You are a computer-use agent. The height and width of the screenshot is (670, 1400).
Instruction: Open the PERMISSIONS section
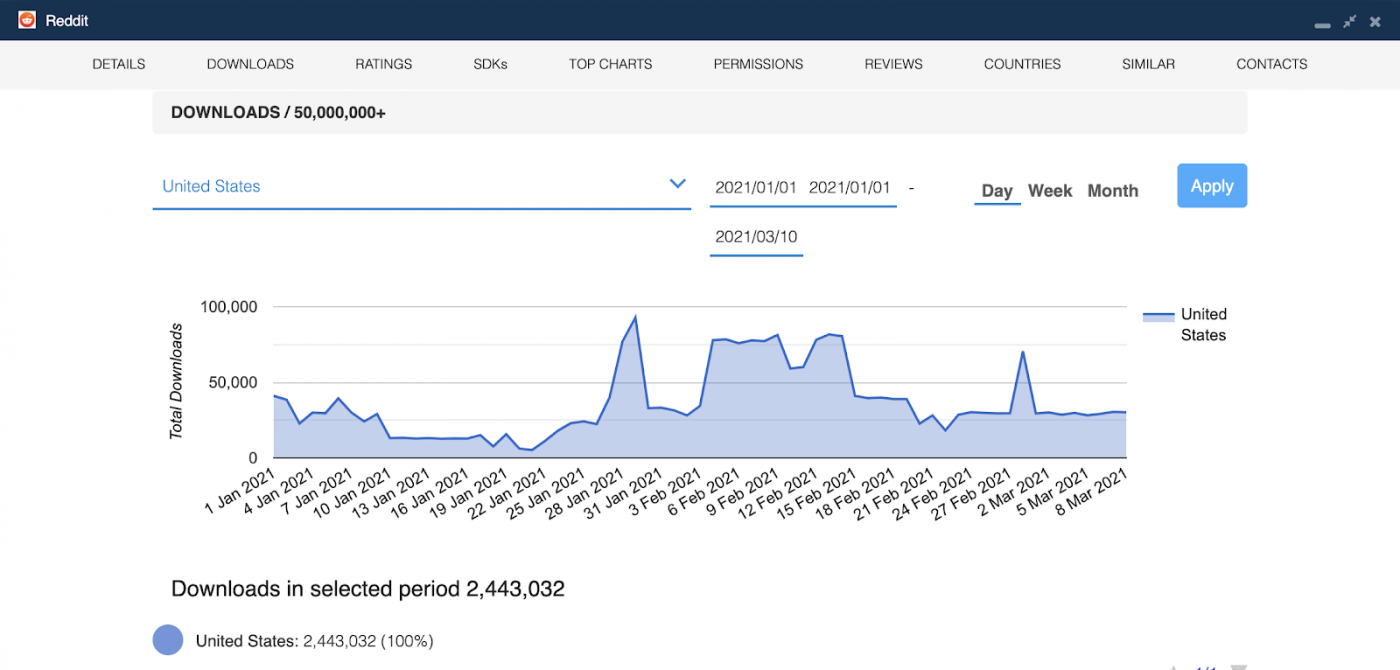tap(758, 64)
